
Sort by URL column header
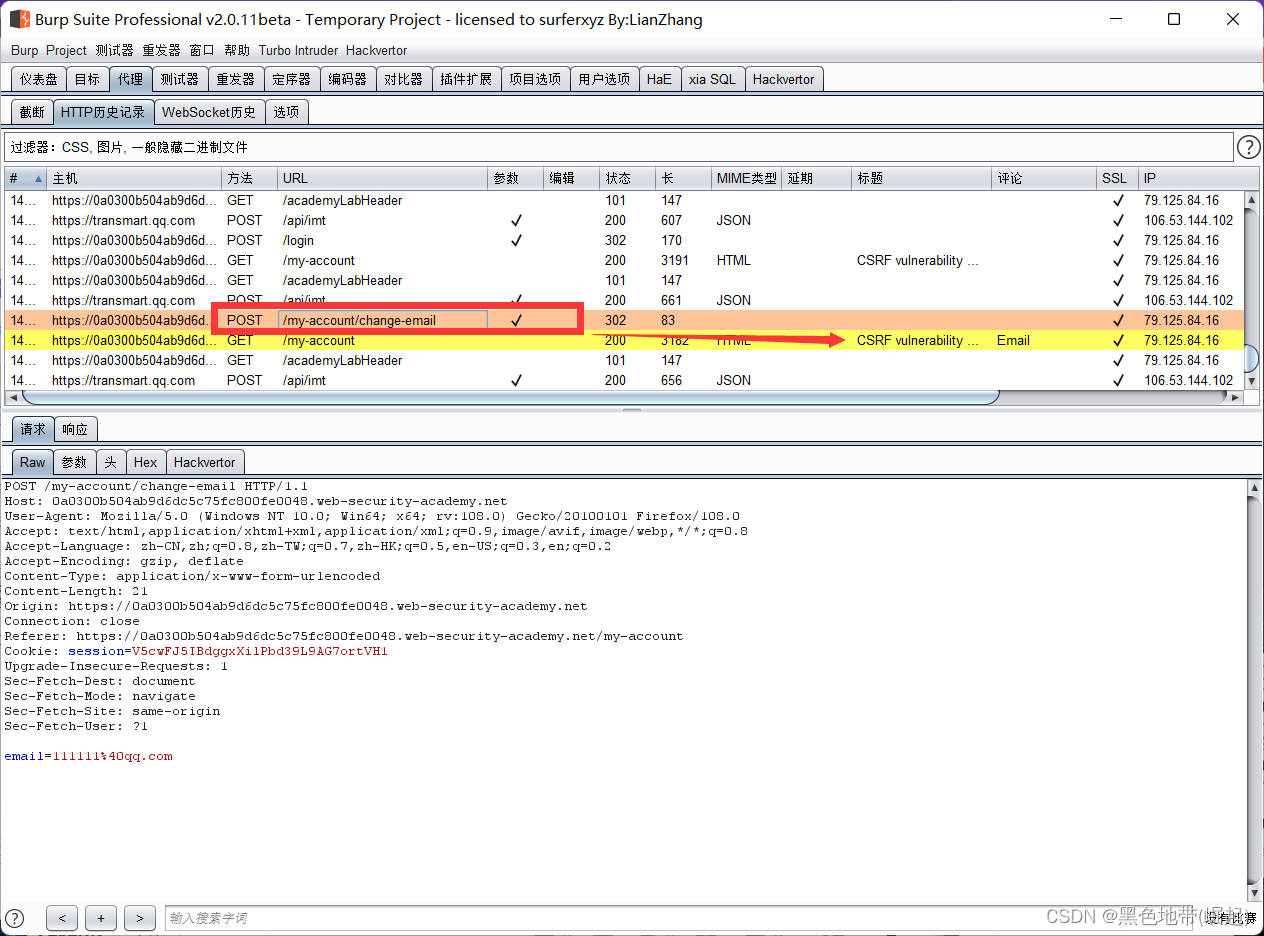point(382,178)
